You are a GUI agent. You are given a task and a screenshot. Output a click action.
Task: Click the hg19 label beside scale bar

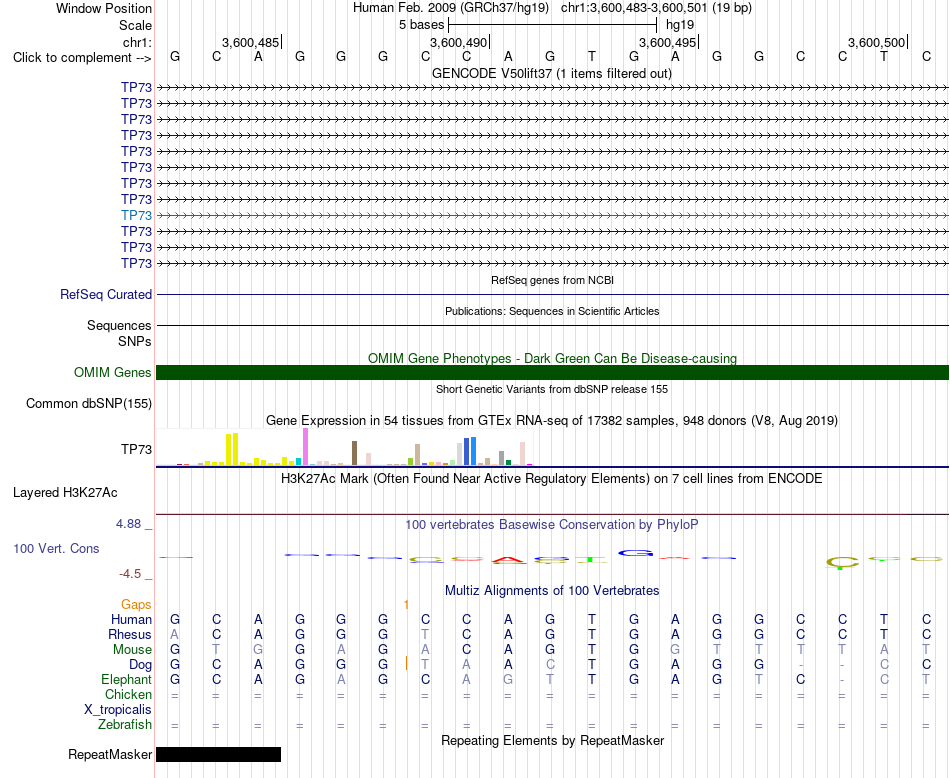(680, 25)
